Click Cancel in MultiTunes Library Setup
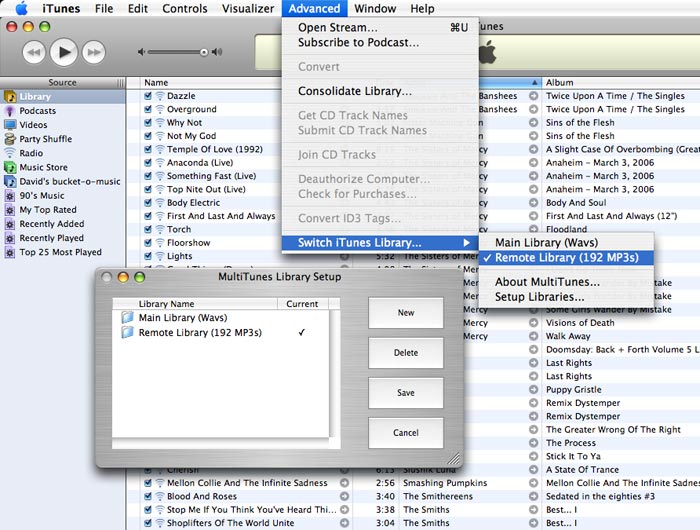Image resolution: width=700 pixels, height=530 pixels. click(406, 433)
